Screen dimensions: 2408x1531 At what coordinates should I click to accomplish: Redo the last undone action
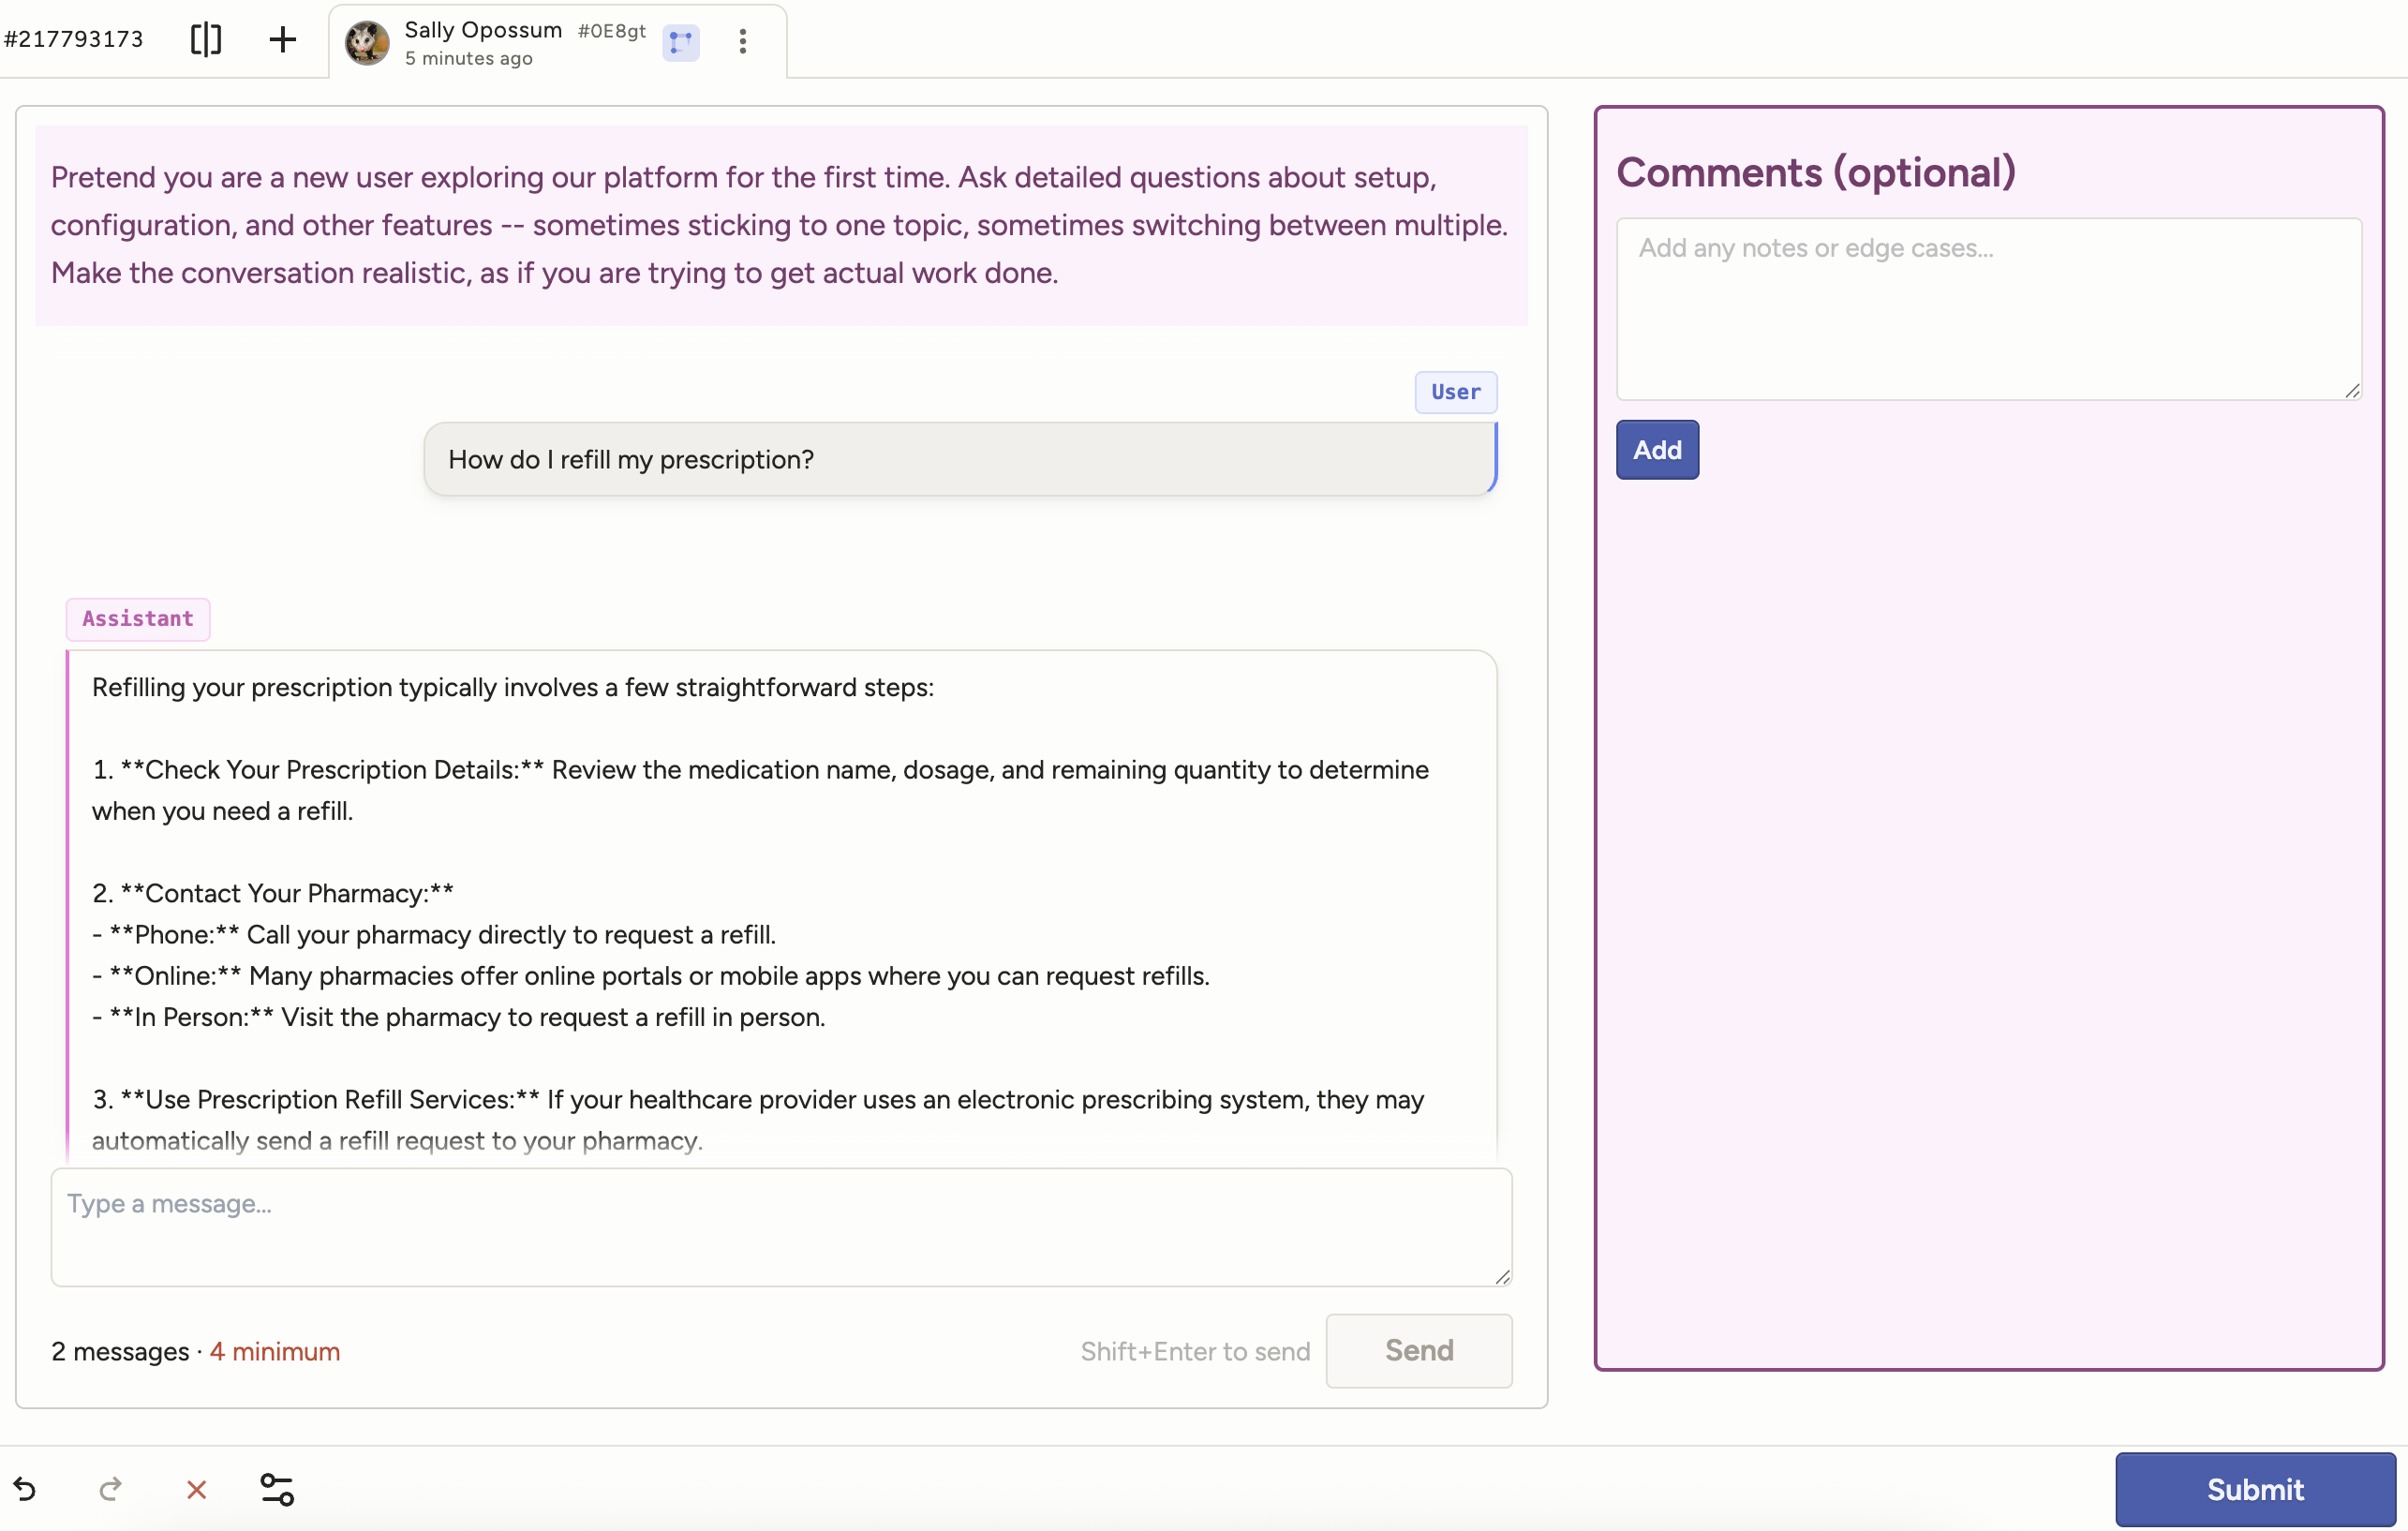[x=110, y=1489]
